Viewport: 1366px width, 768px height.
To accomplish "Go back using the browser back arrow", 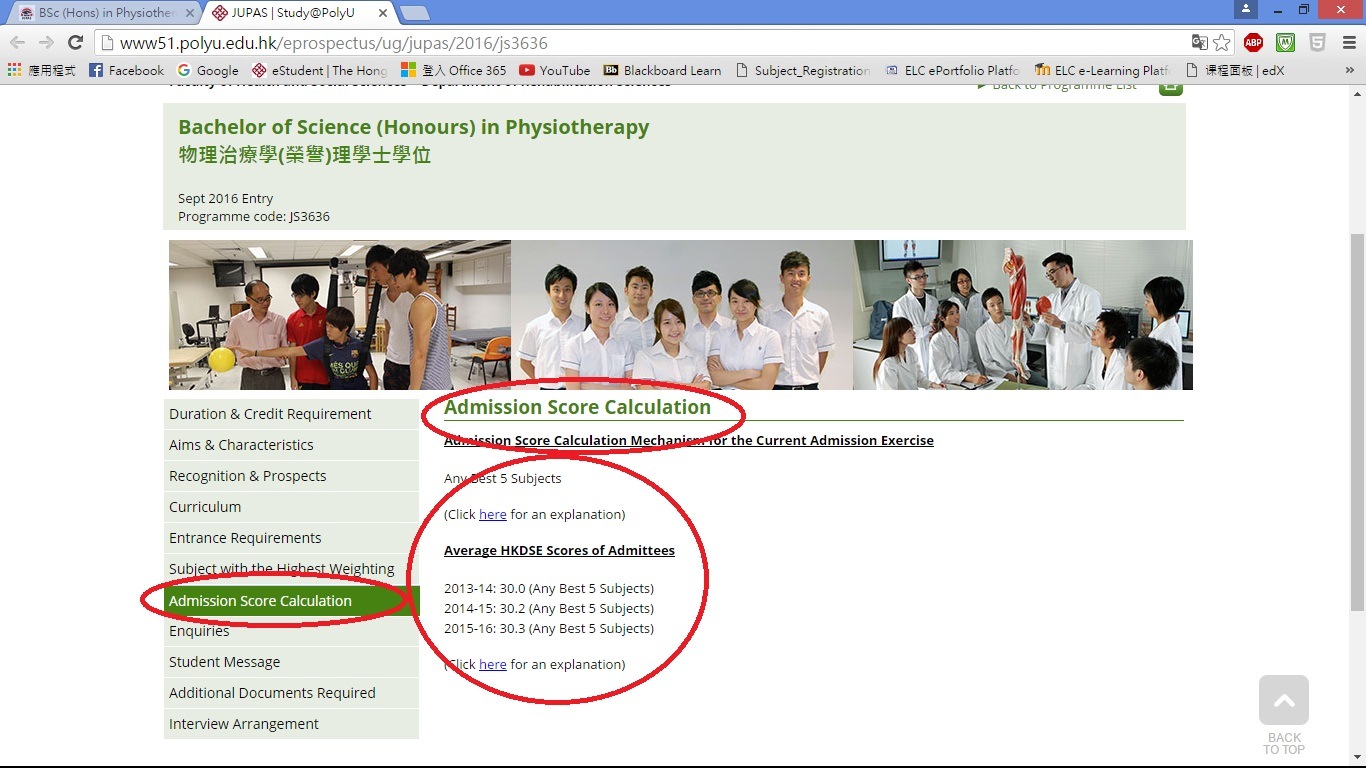I will click(x=17, y=43).
